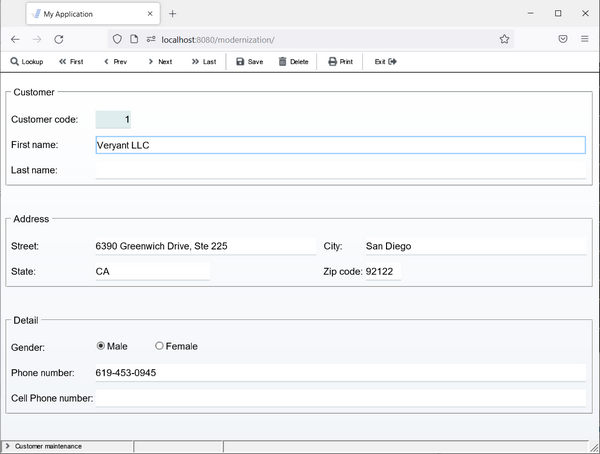Go to Prev record

click(x=115, y=61)
